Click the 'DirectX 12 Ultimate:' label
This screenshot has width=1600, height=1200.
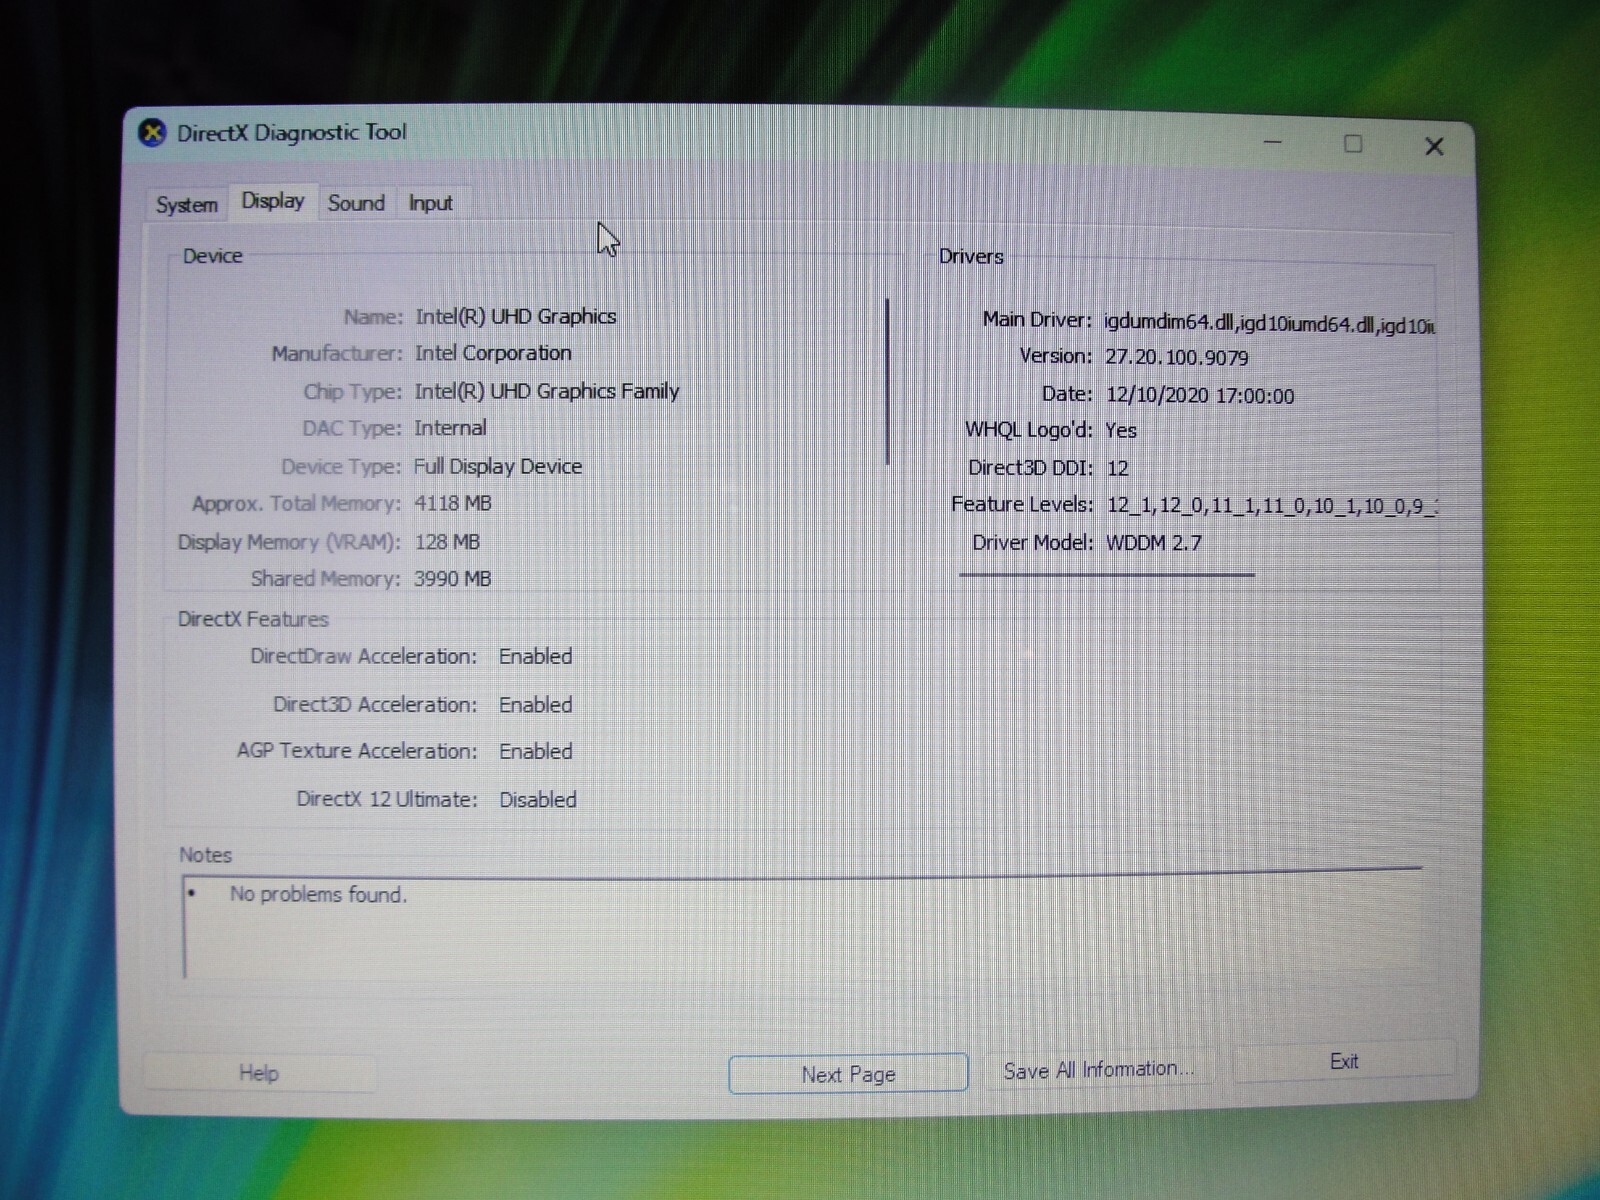pos(387,799)
